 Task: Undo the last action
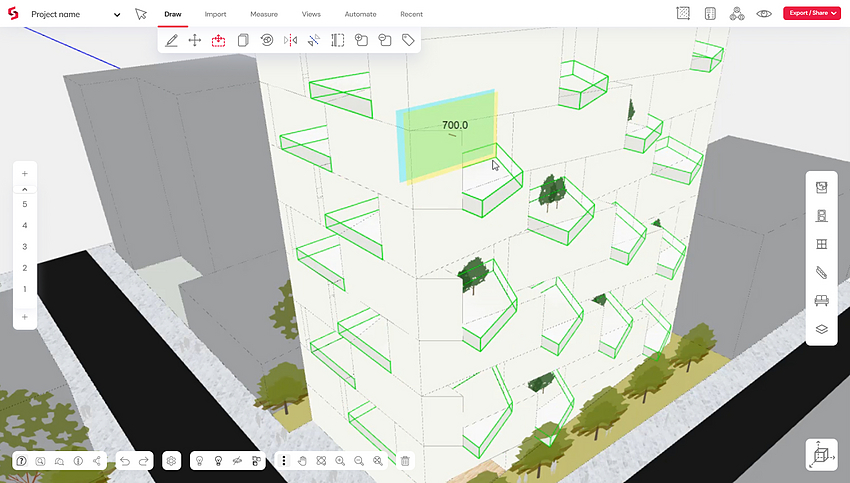pos(125,461)
